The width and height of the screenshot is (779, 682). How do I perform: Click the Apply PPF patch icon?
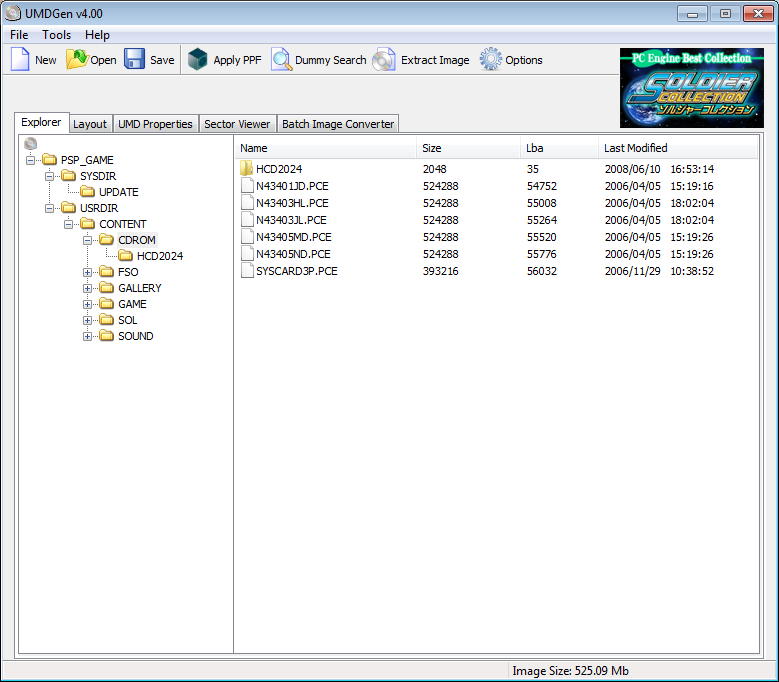point(198,60)
